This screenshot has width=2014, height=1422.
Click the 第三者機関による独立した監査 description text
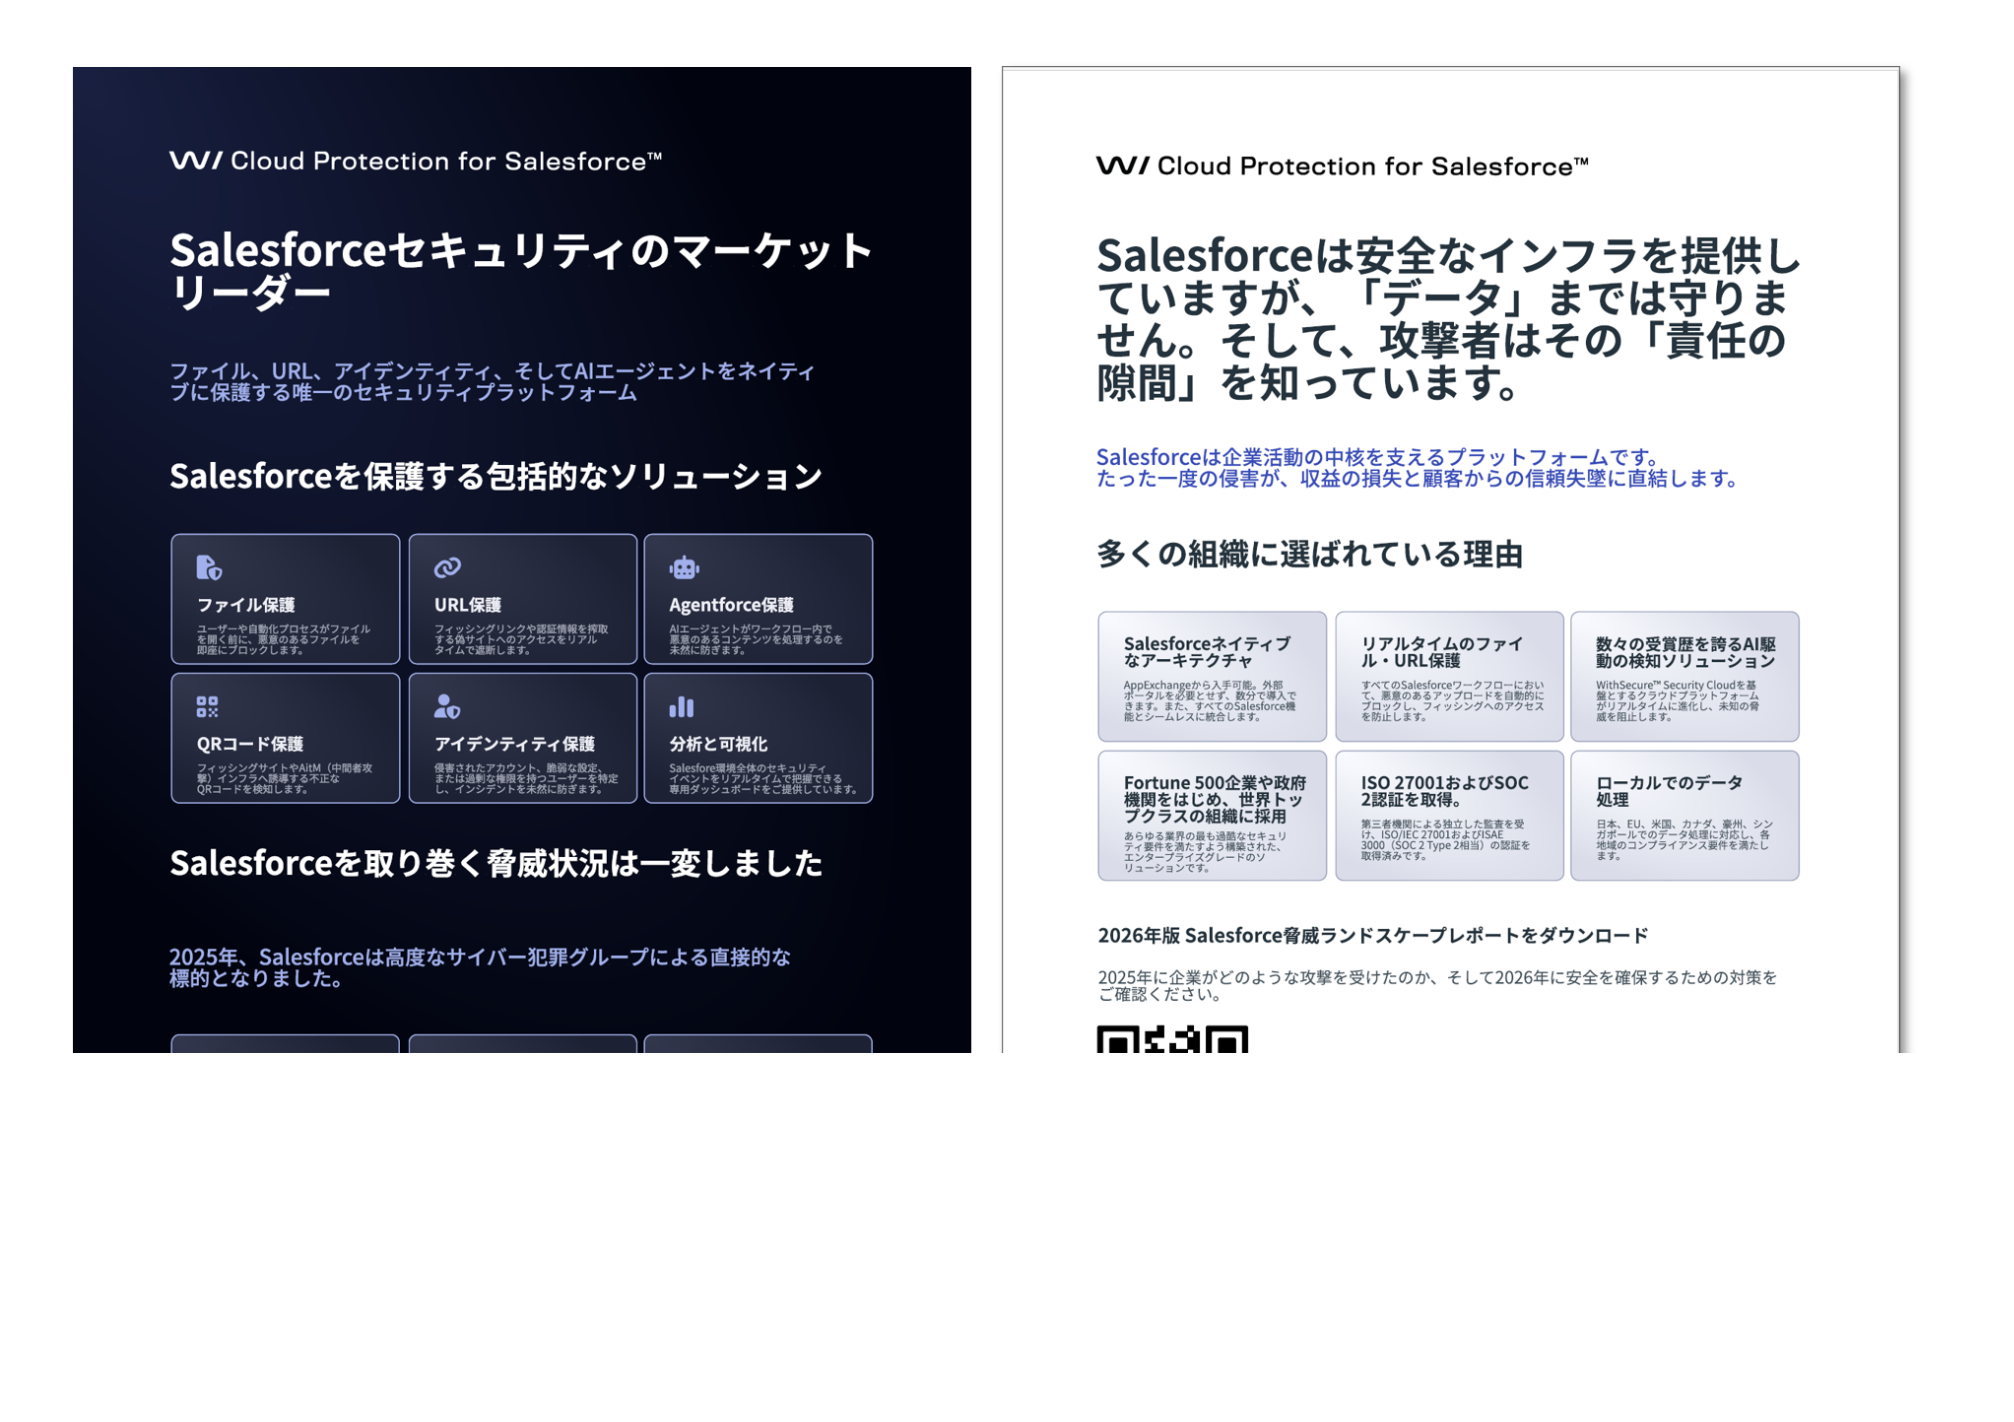[1445, 840]
